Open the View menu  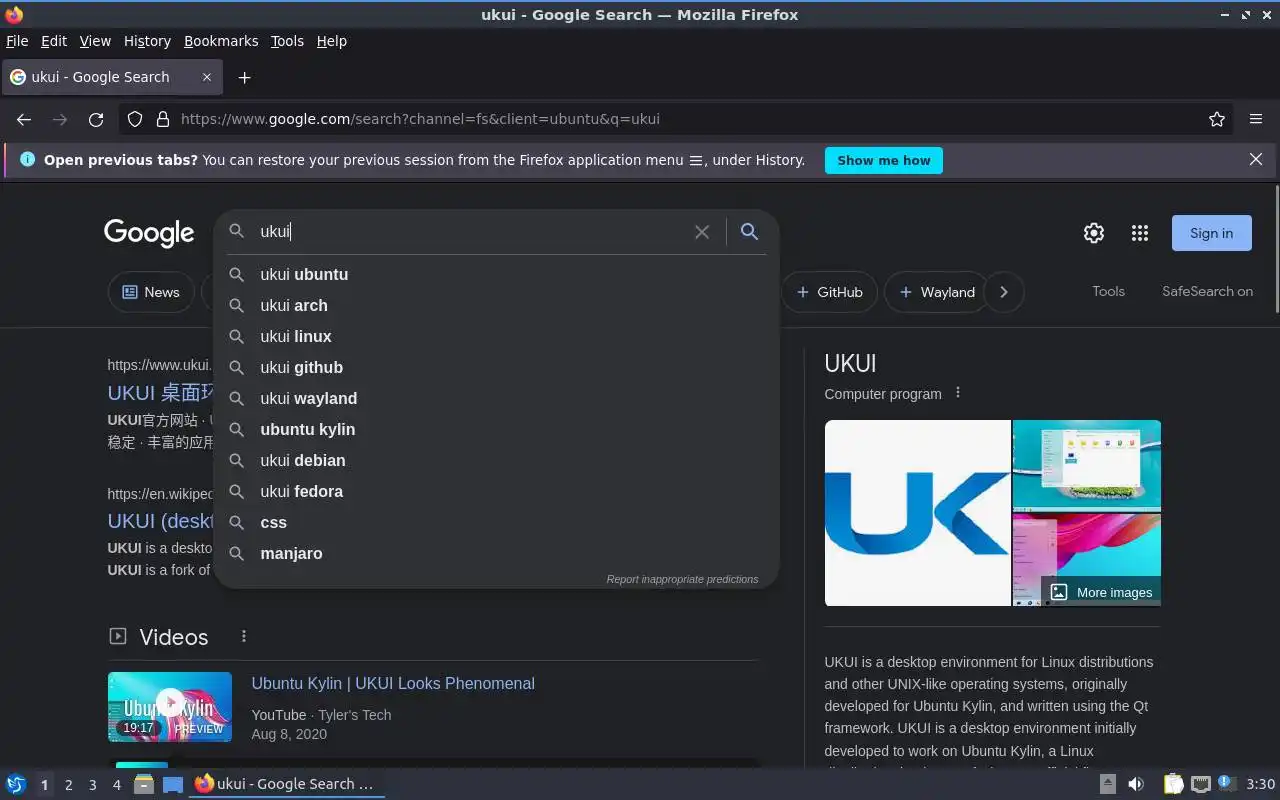click(x=95, y=41)
